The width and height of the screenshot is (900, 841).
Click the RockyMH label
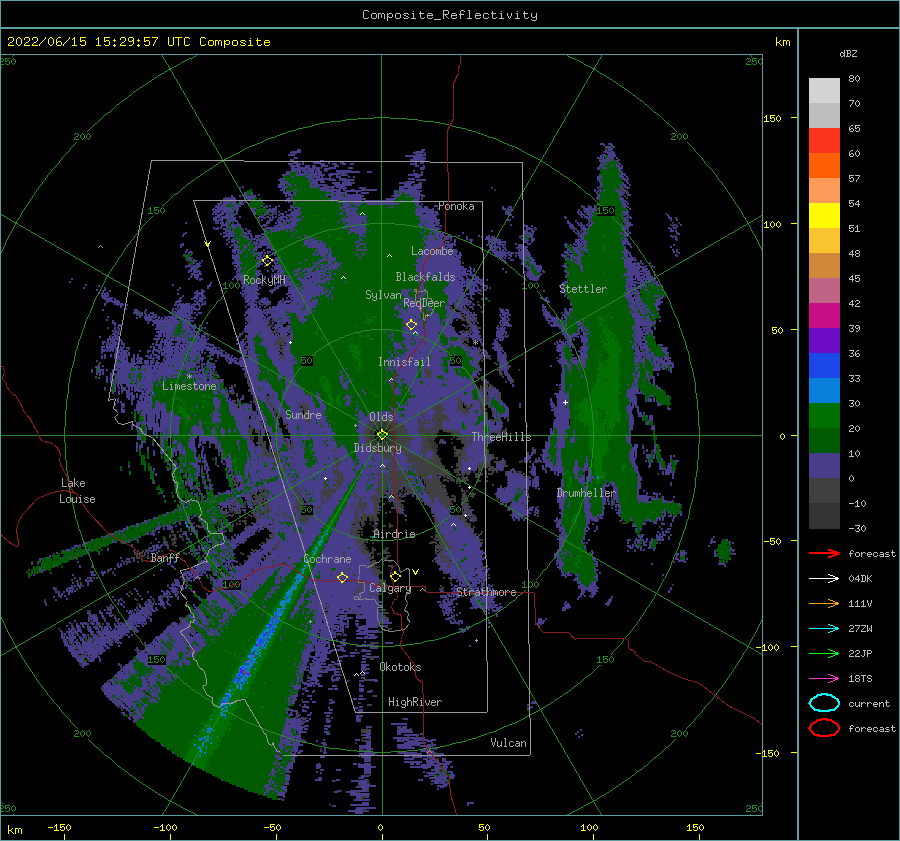[264, 280]
